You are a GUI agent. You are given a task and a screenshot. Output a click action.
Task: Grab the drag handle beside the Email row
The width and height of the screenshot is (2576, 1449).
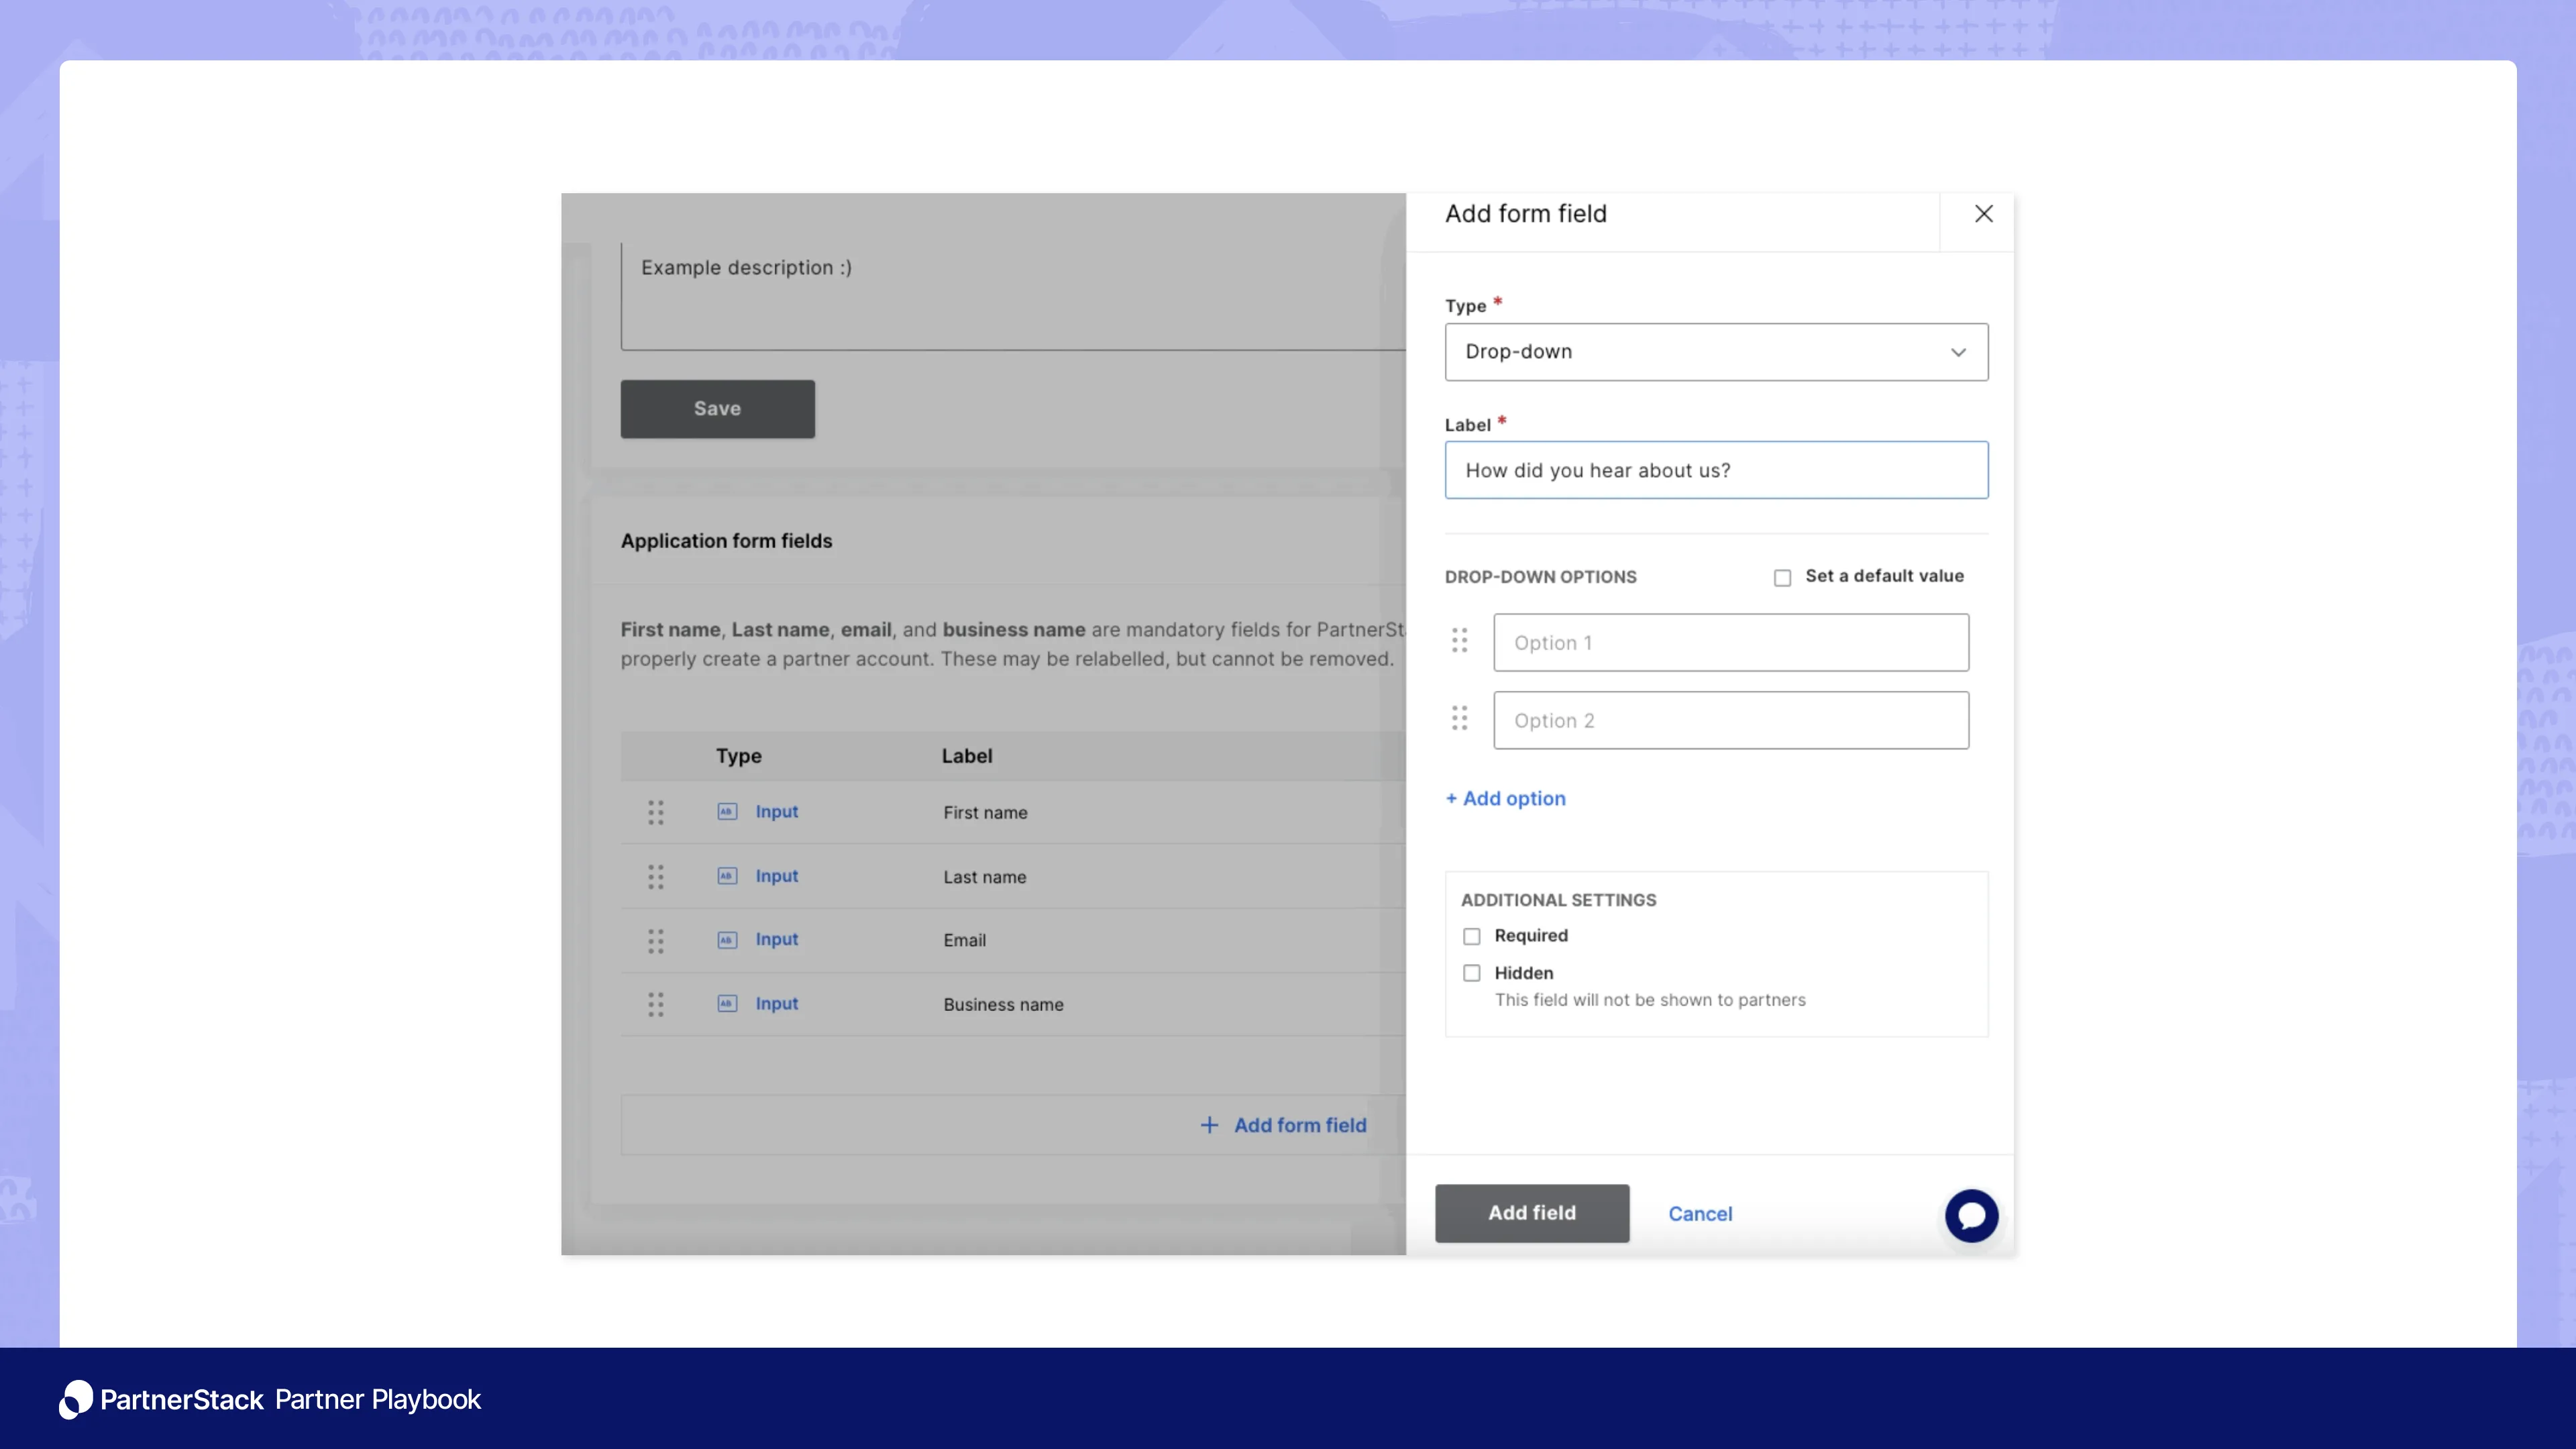[656, 940]
